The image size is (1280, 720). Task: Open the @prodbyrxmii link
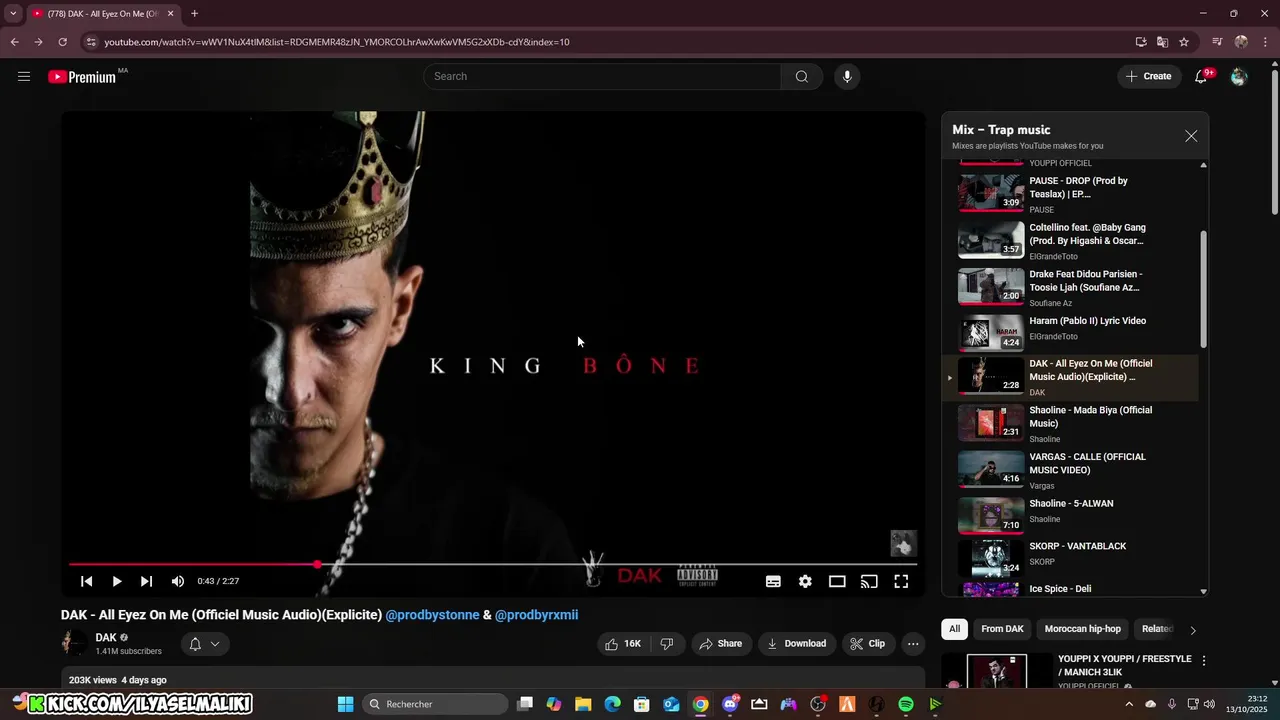[536, 615]
